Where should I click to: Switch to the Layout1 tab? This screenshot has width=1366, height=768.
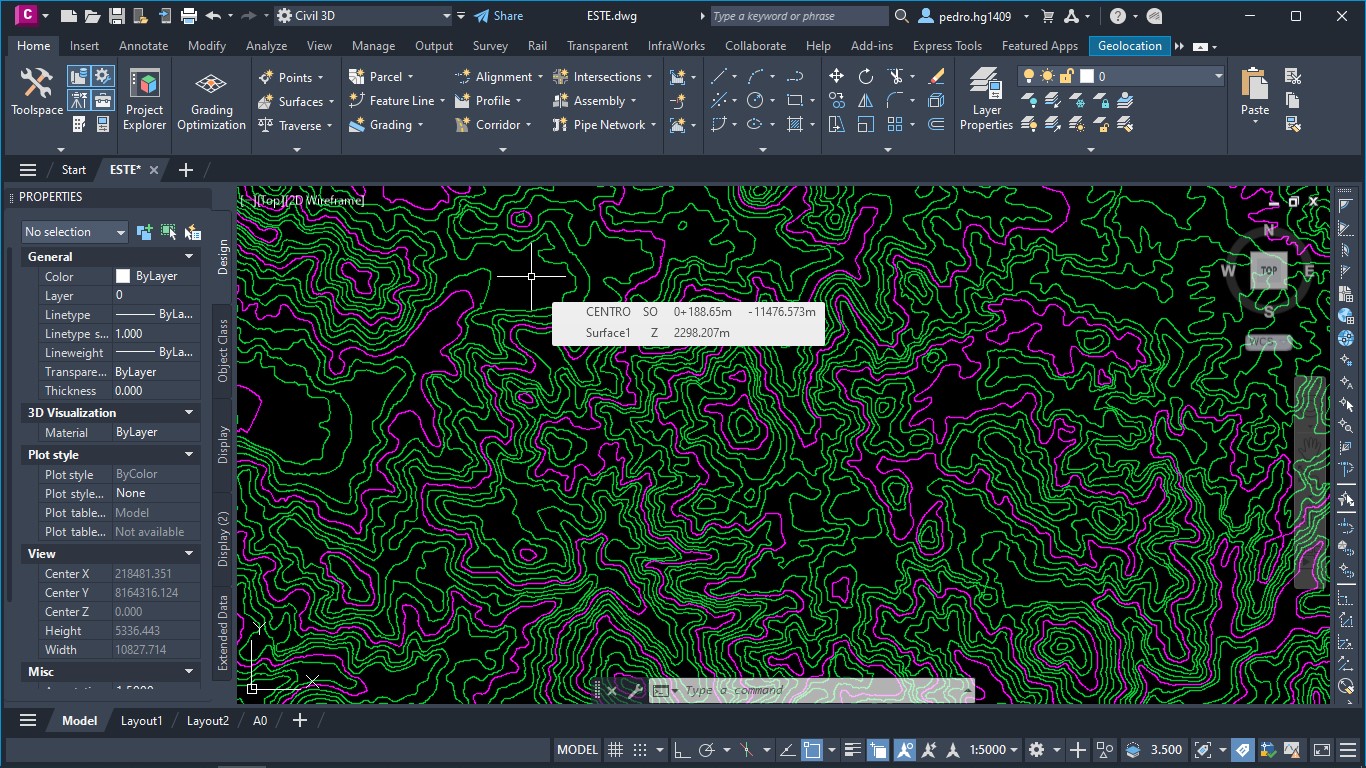pyautogui.click(x=141, y=721)
